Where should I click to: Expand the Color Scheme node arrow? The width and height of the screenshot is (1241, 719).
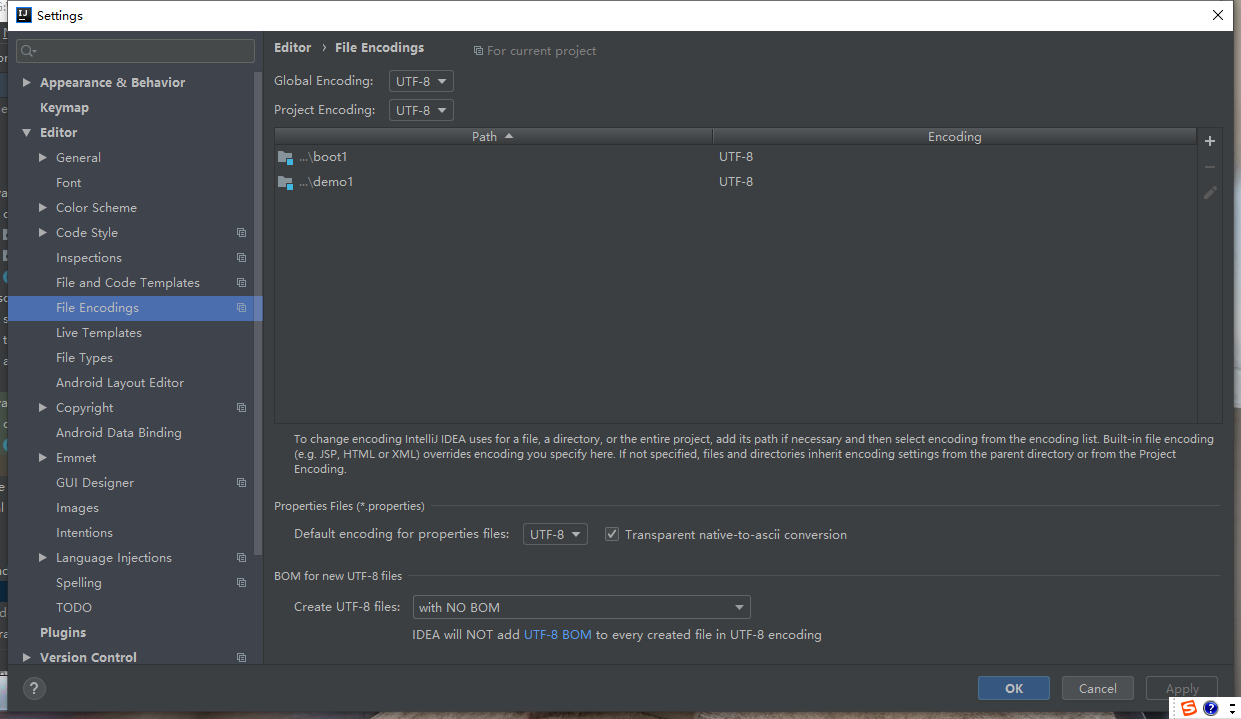tap(43, 208)
